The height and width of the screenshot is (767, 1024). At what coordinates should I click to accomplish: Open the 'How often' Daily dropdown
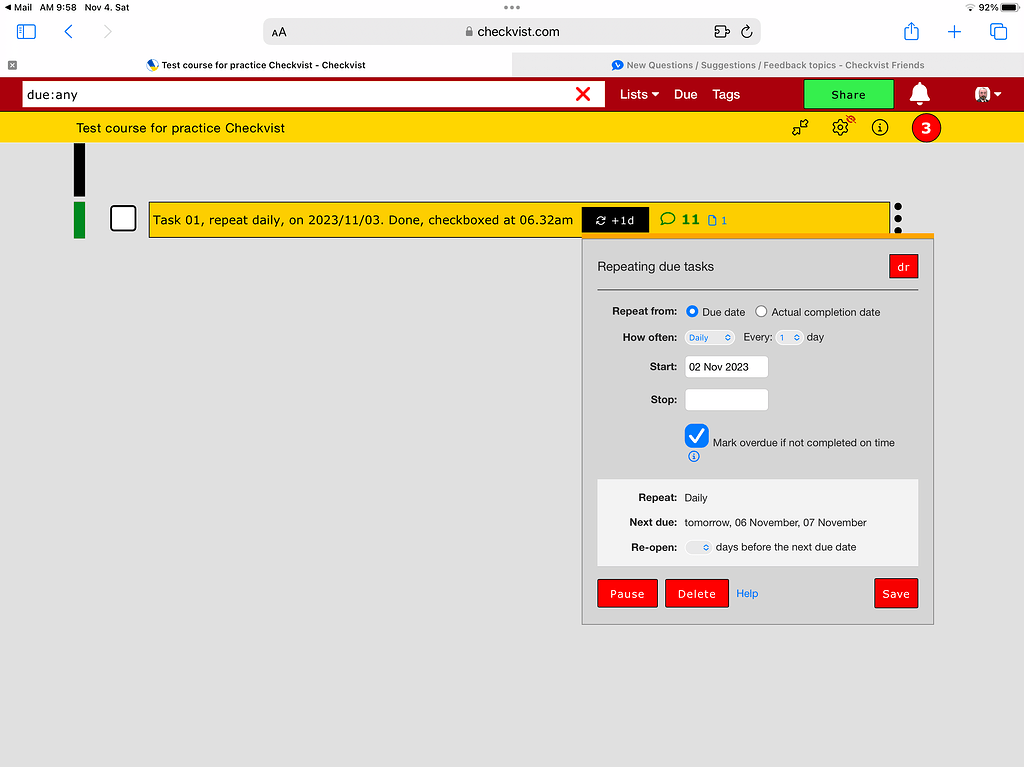[x=709, y=338]
